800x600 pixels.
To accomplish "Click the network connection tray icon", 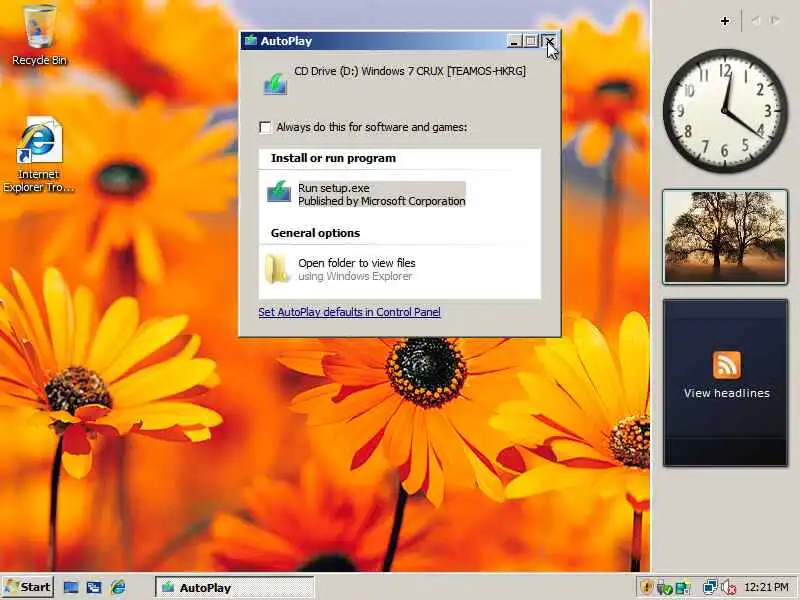I will click(x=710, y=587).
